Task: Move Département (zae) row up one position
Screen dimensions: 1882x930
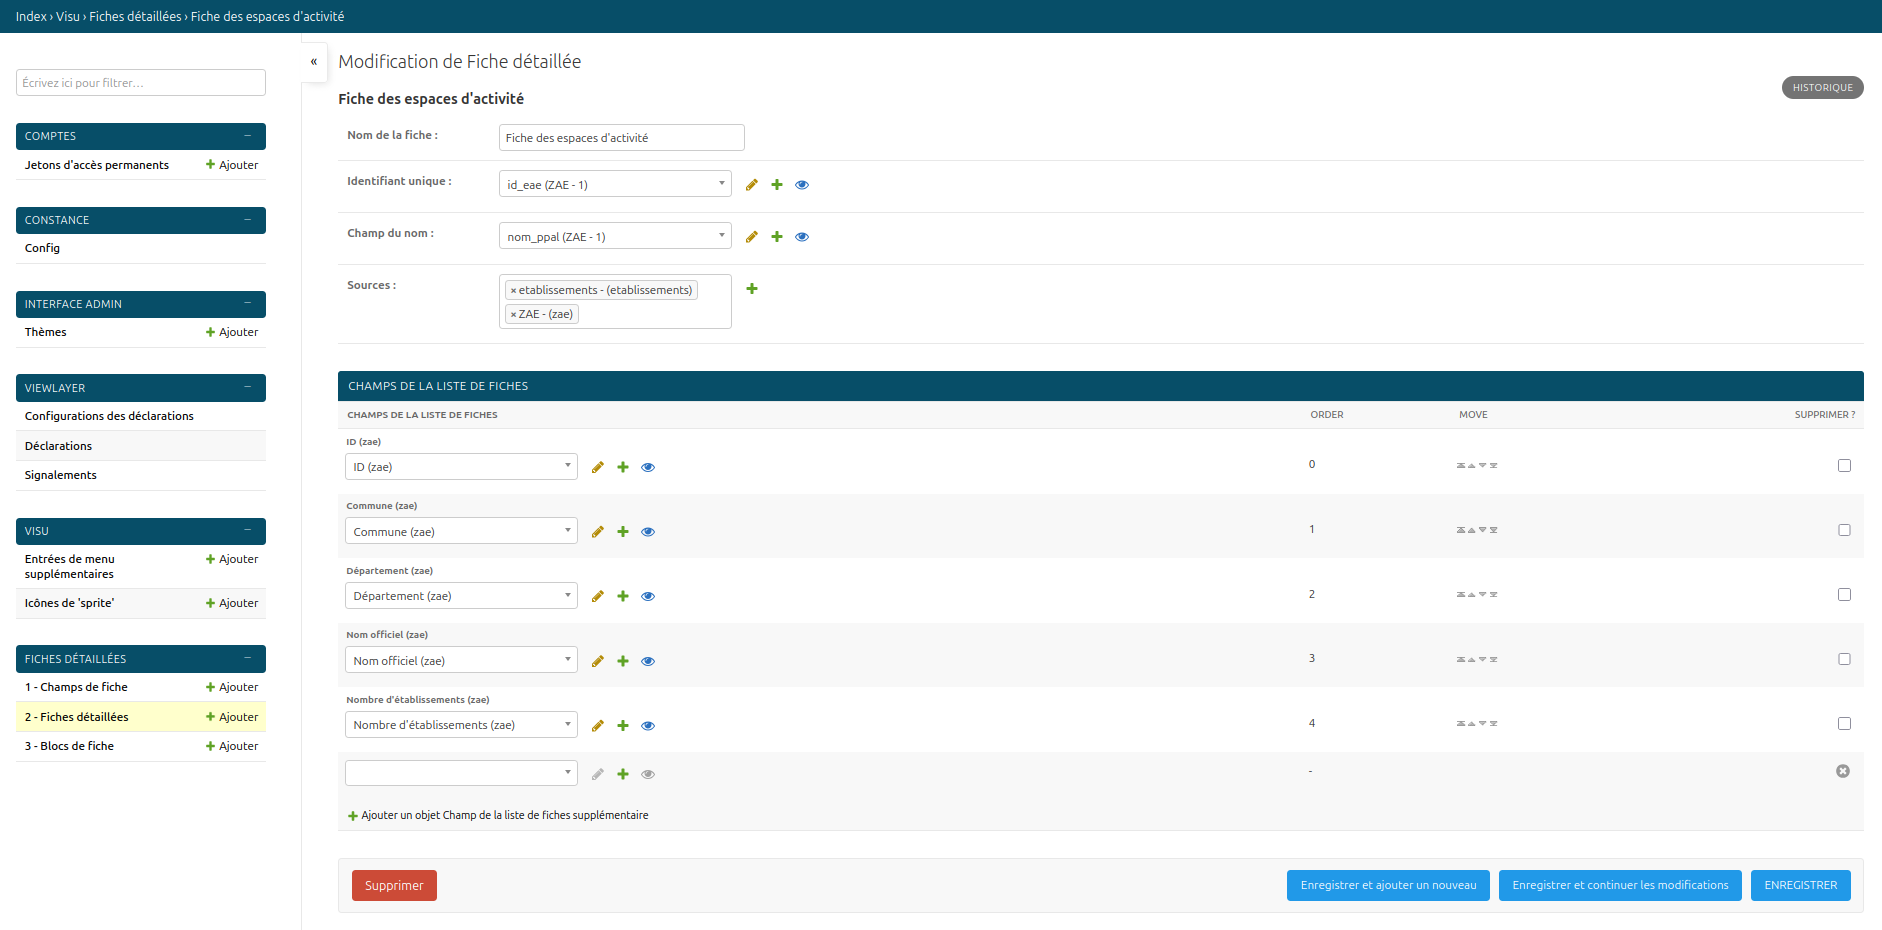Action: point(1471,595)
